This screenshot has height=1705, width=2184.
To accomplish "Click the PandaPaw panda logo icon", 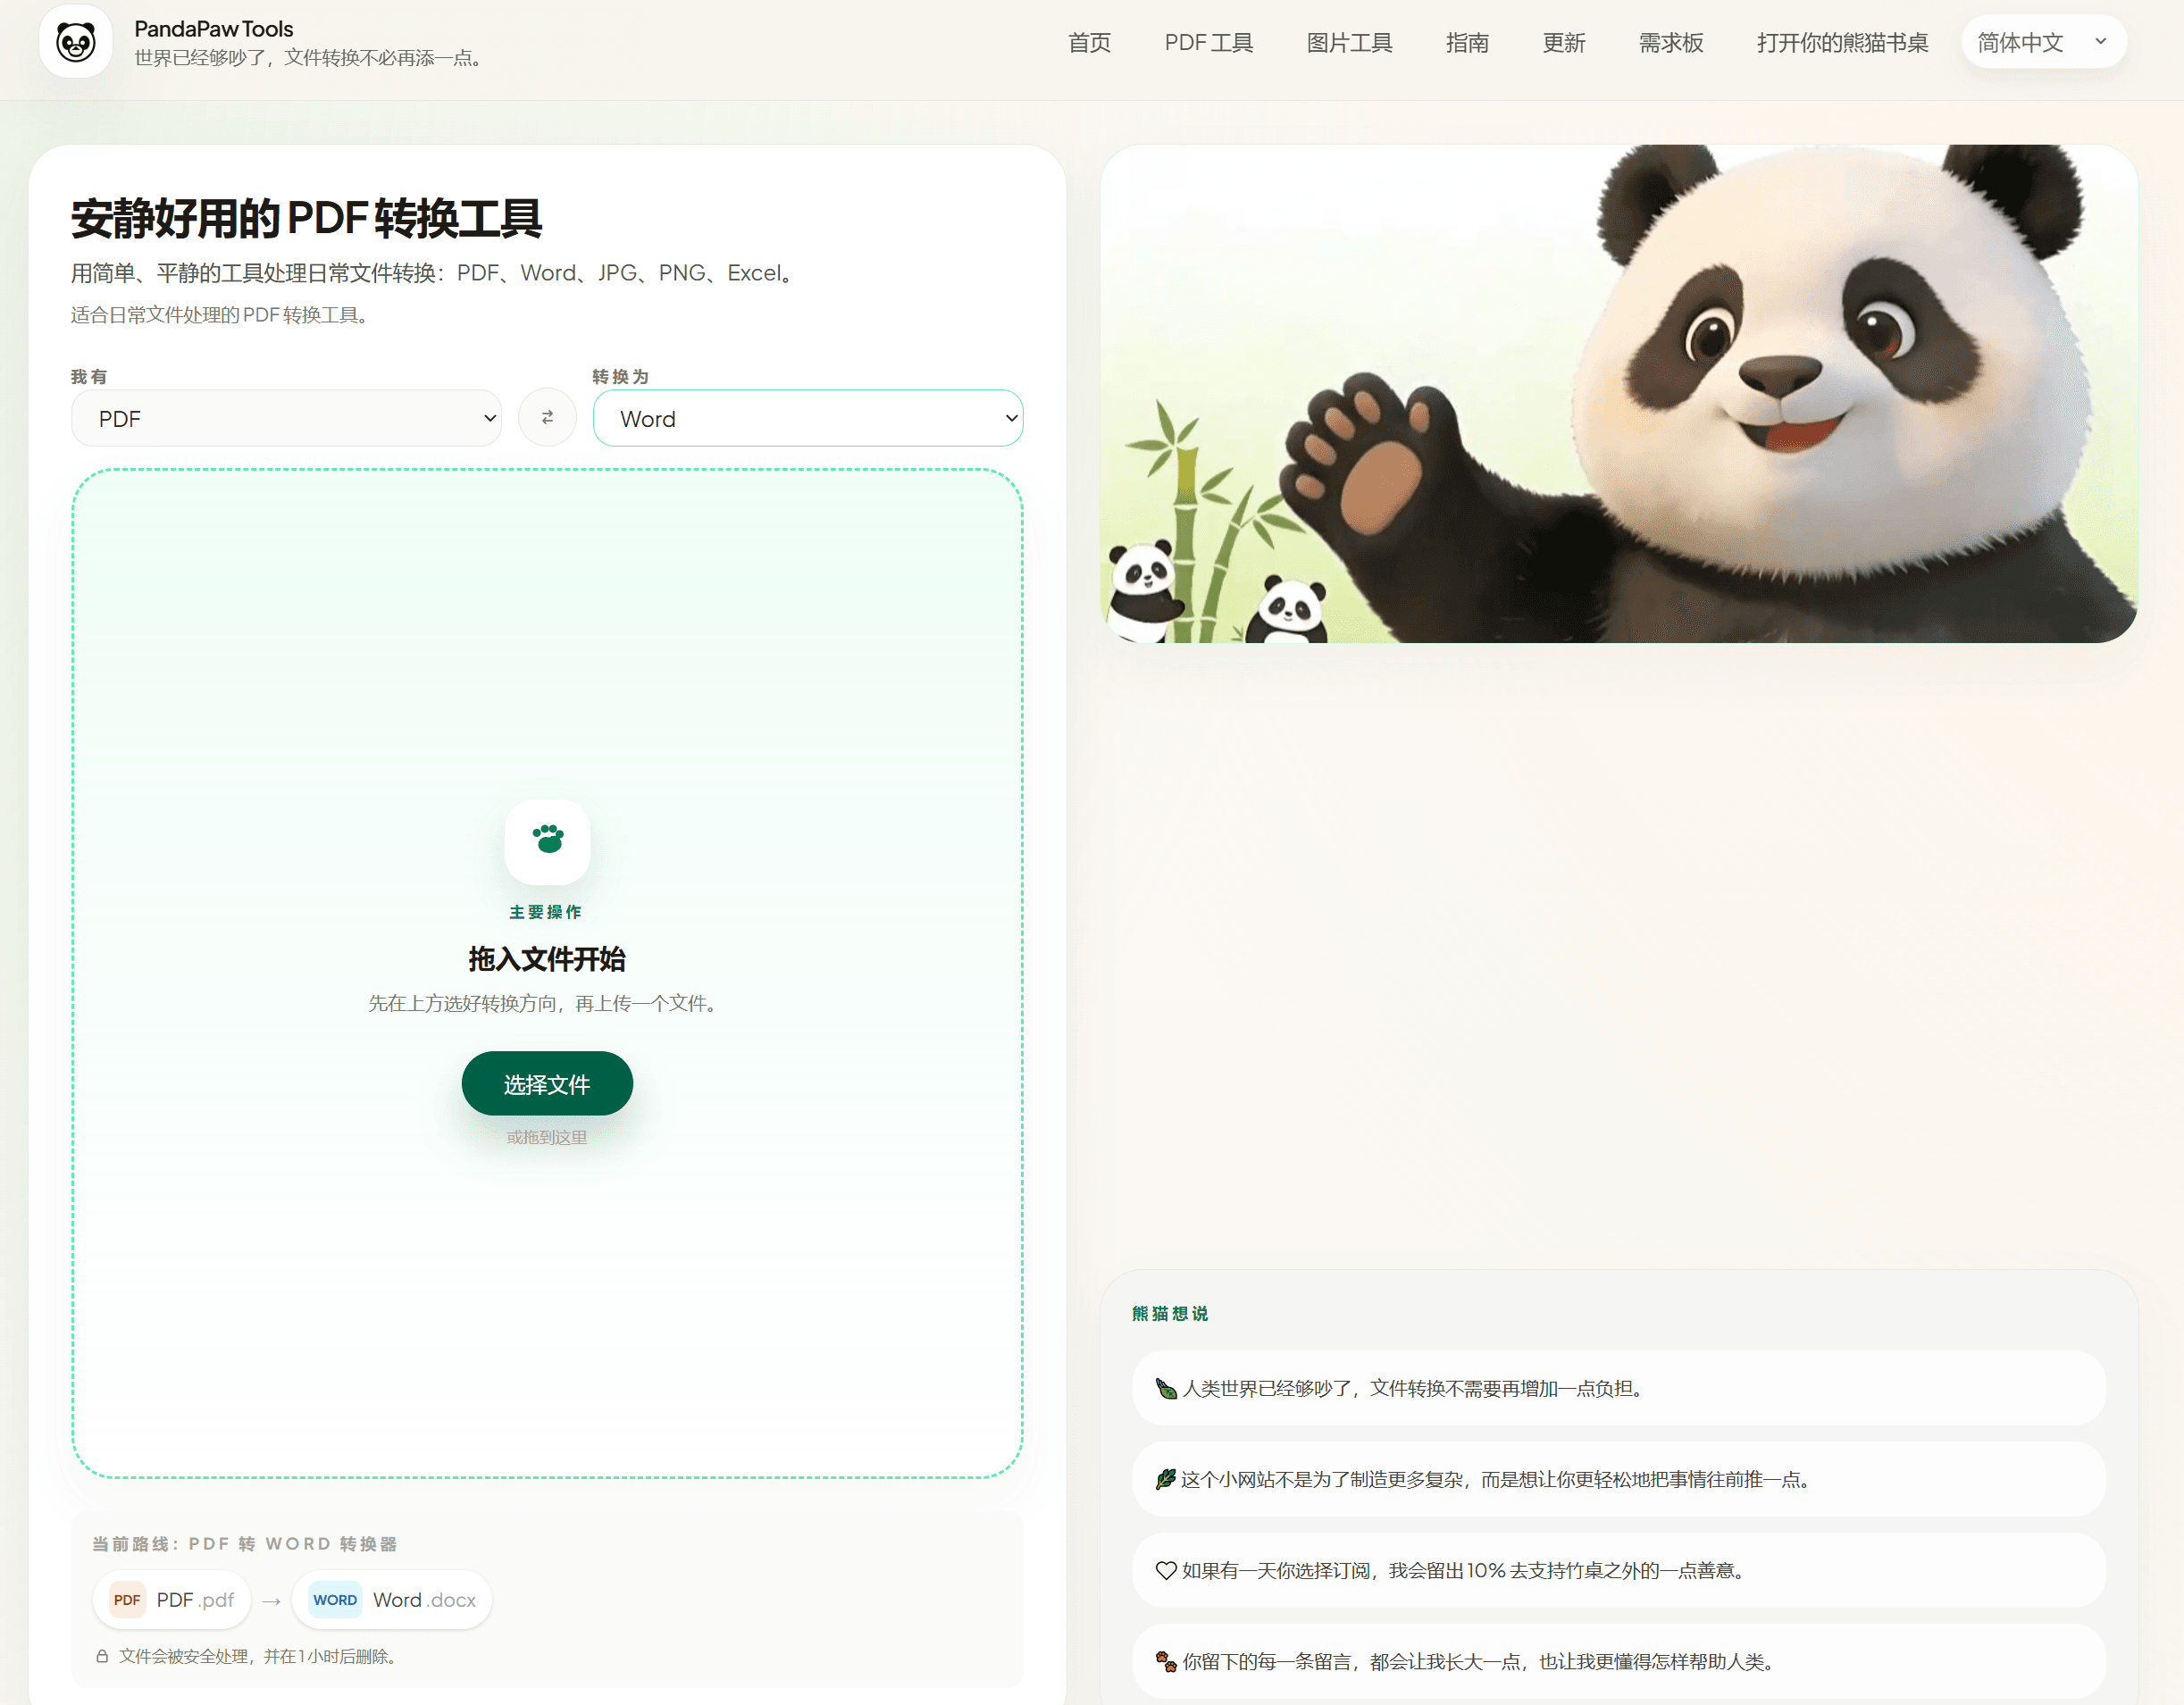I will click(76, 42).
